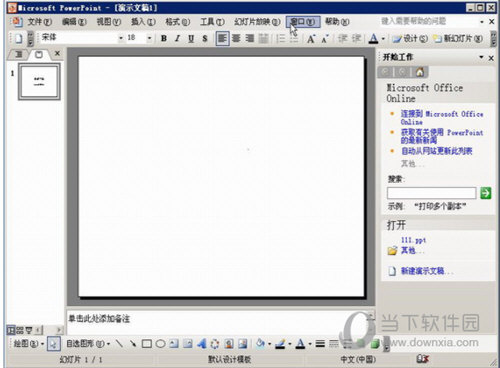
Task: Click the 搜索 search input field
Action: (x=431, y=193)
